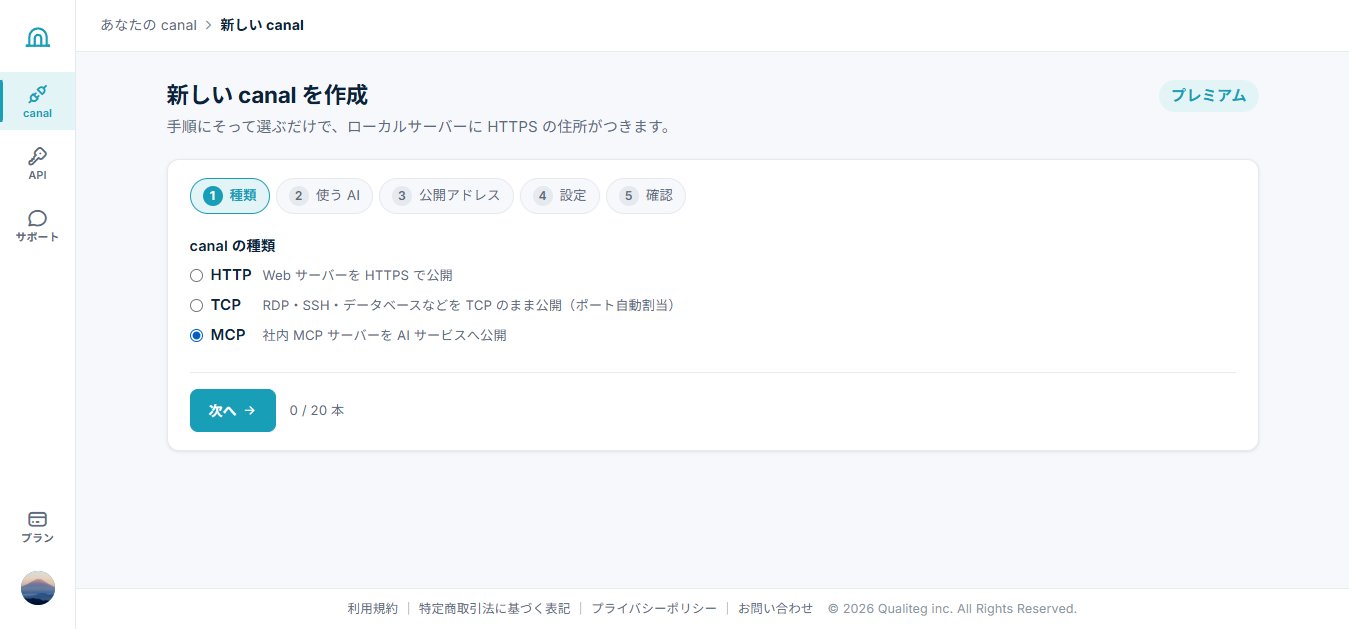Viewport: 1349px width, 629px height.
Task: Open the プライバシーポリシー link
Action: point(654,608)
